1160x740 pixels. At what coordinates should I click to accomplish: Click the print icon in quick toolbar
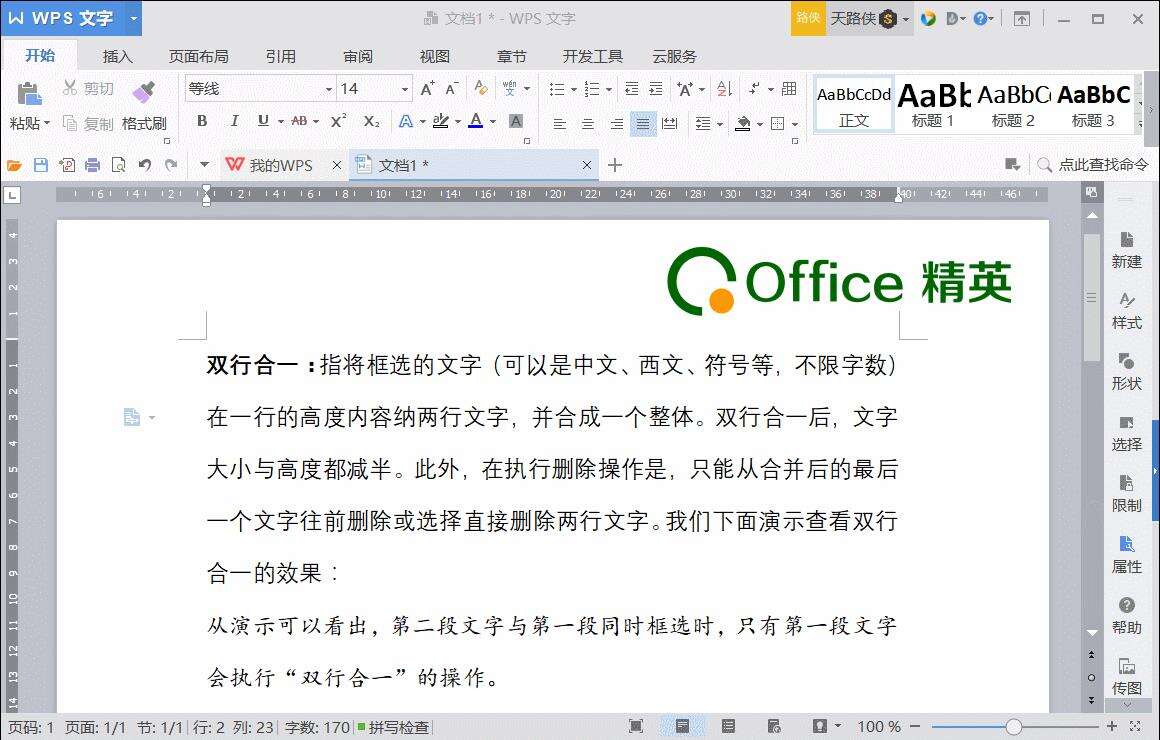[x=92, y=165]
